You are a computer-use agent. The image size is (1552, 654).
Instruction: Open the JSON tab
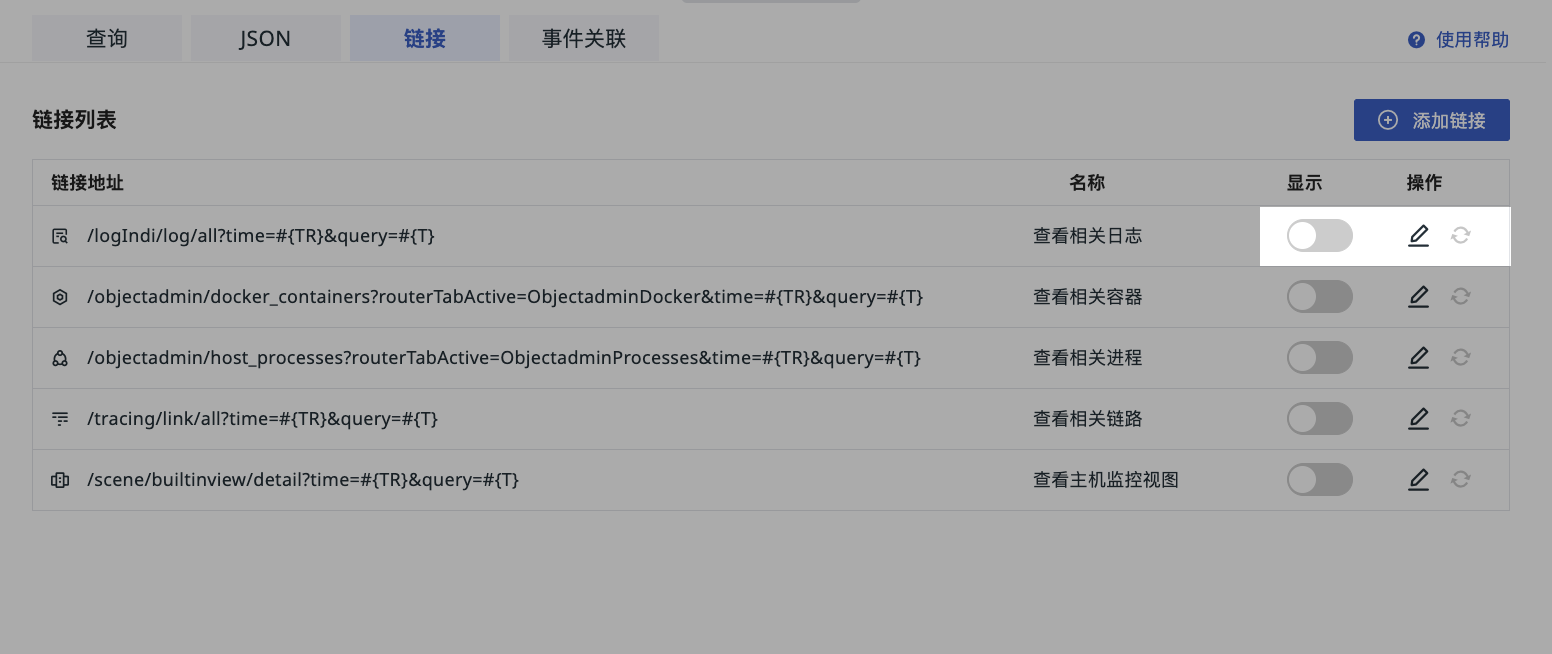coord(265,39)
